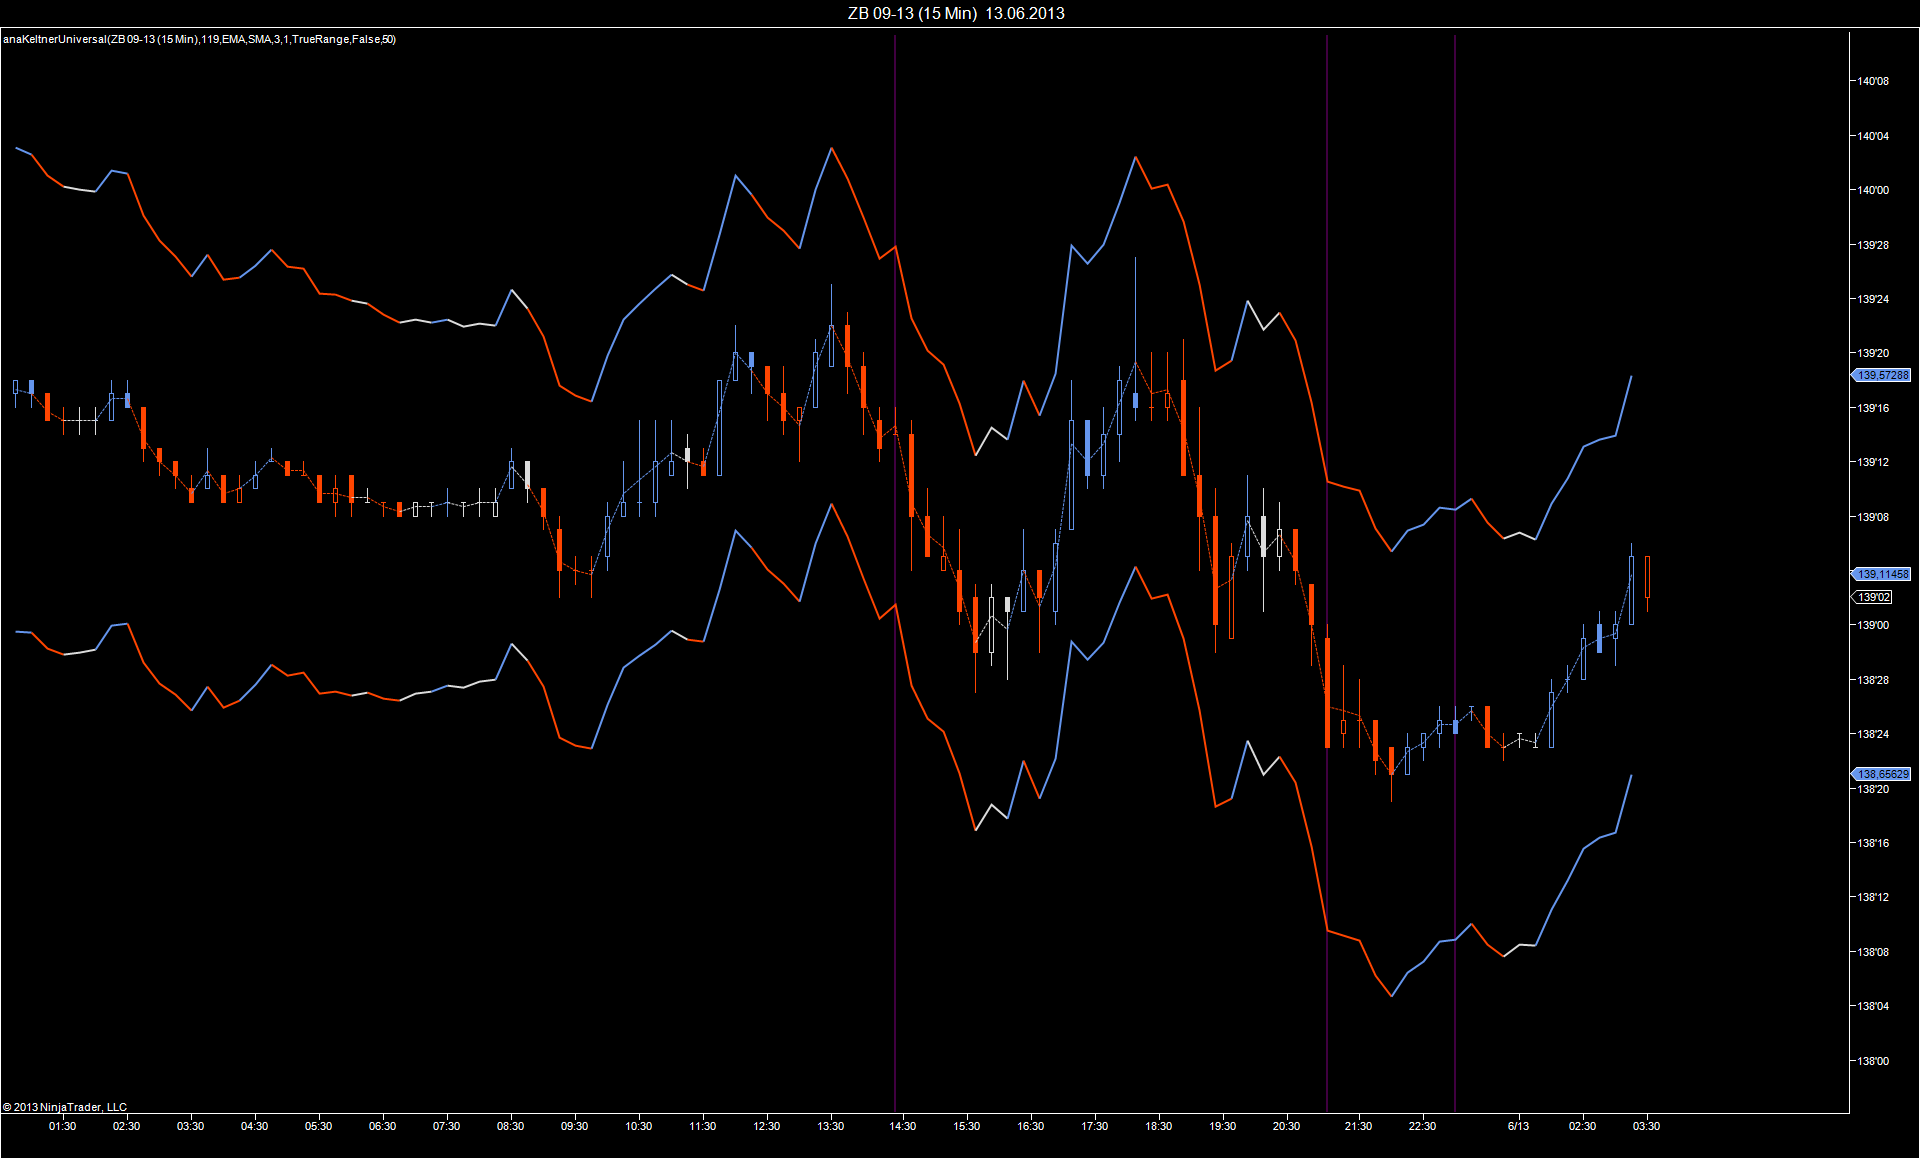The image size is (1920, 1159).
Task: Click the 138,65629 lower band price marker
Action: tap(1882, 774)
